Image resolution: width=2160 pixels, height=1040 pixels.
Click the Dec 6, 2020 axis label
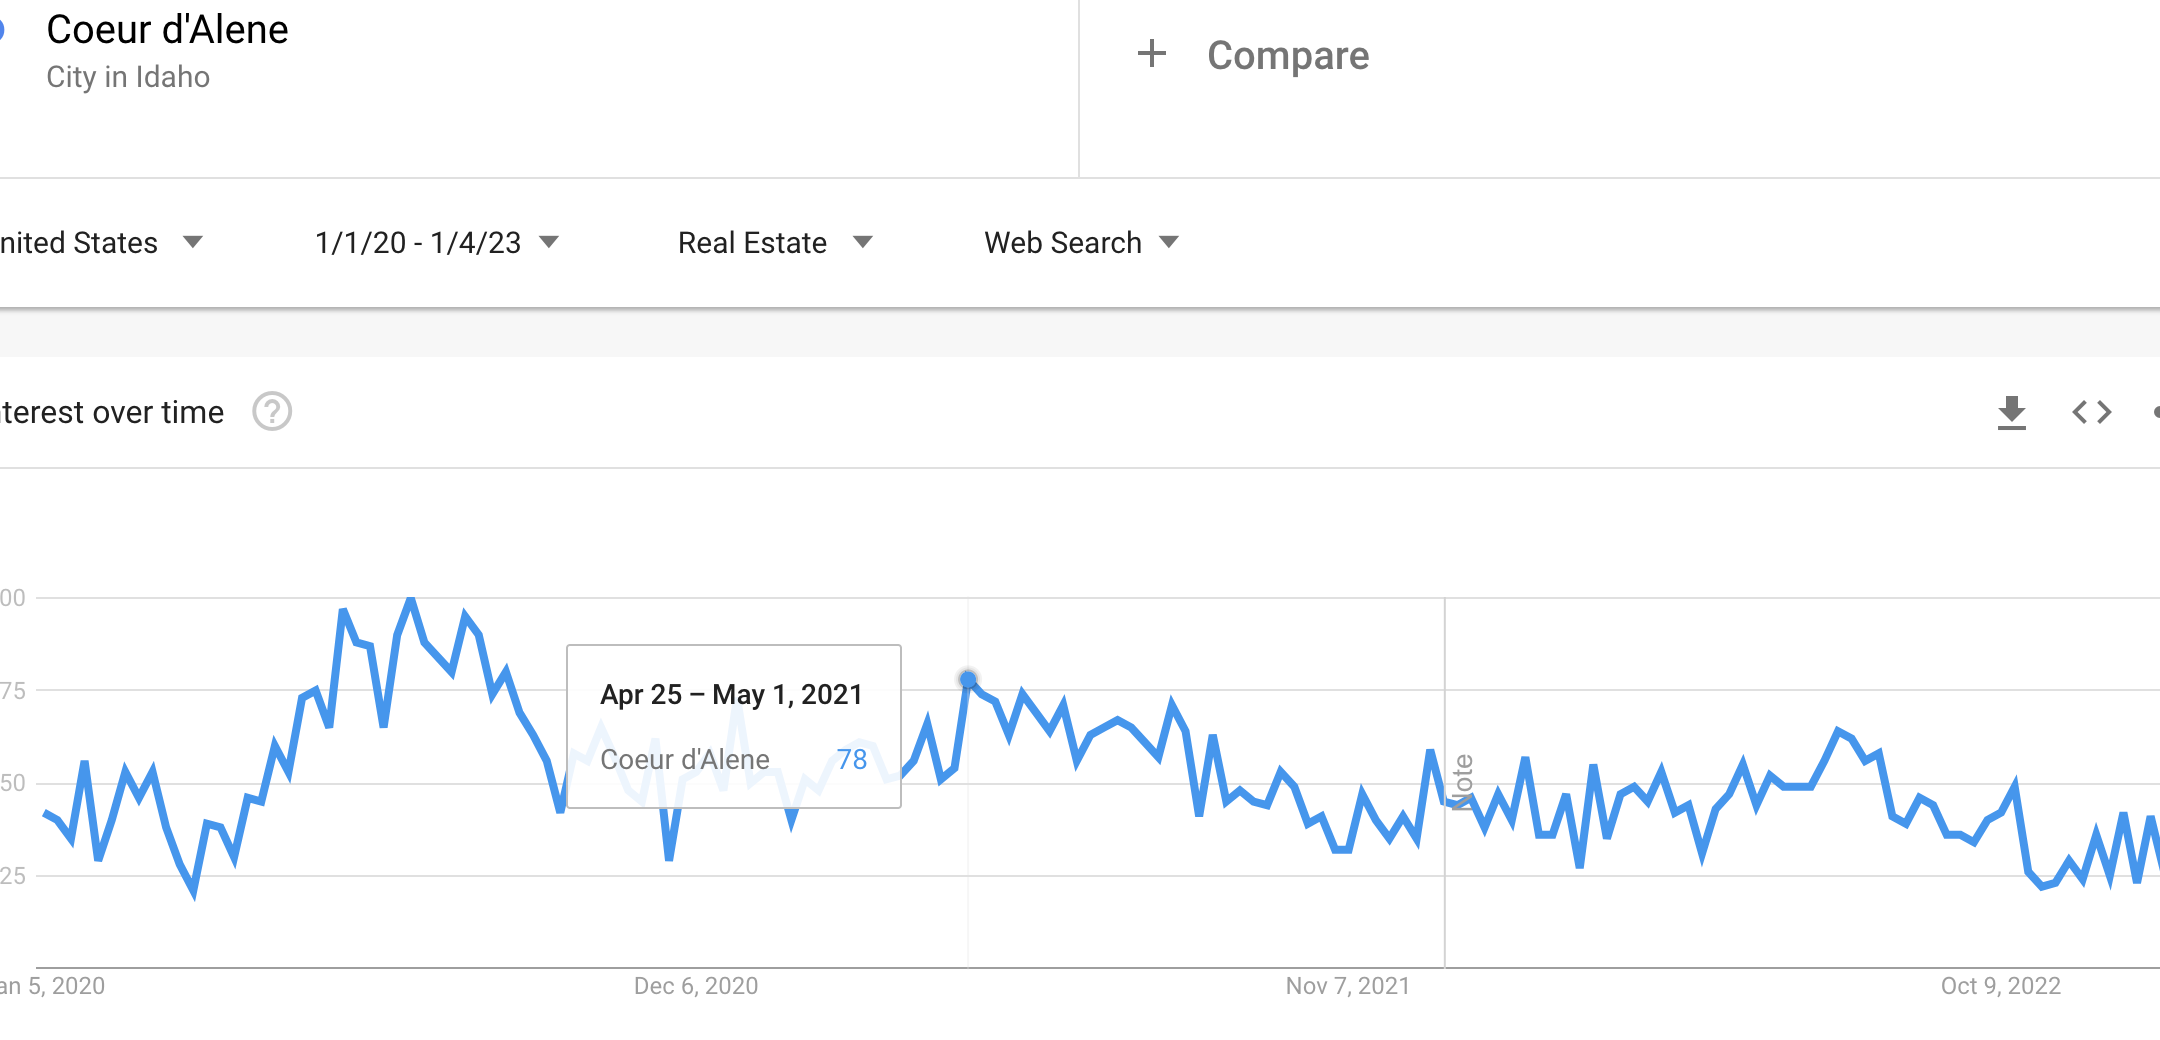pos(696,986)
